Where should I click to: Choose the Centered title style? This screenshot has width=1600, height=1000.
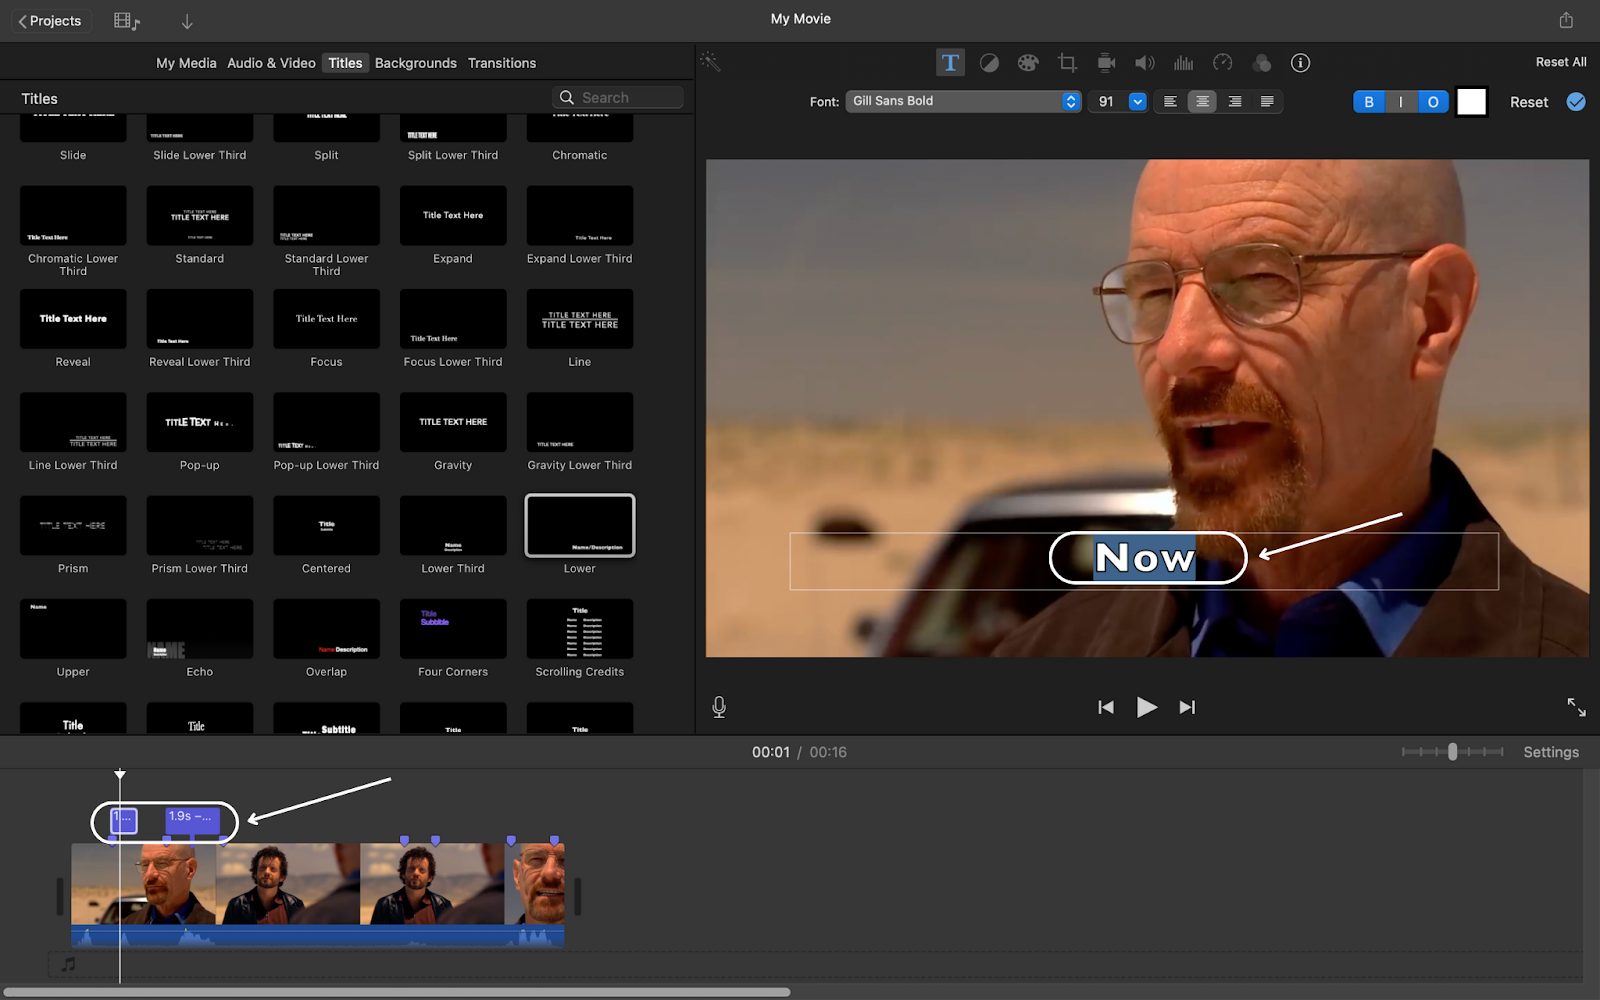pos(326,526)
